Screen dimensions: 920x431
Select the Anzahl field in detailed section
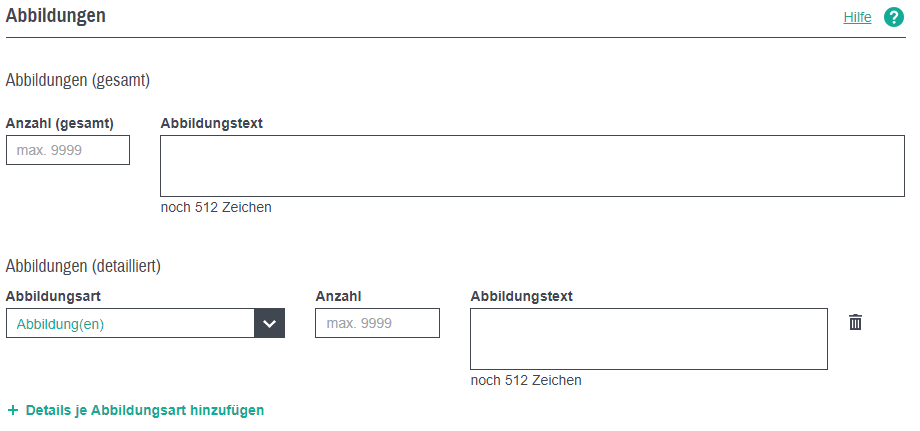click(377, 323)
